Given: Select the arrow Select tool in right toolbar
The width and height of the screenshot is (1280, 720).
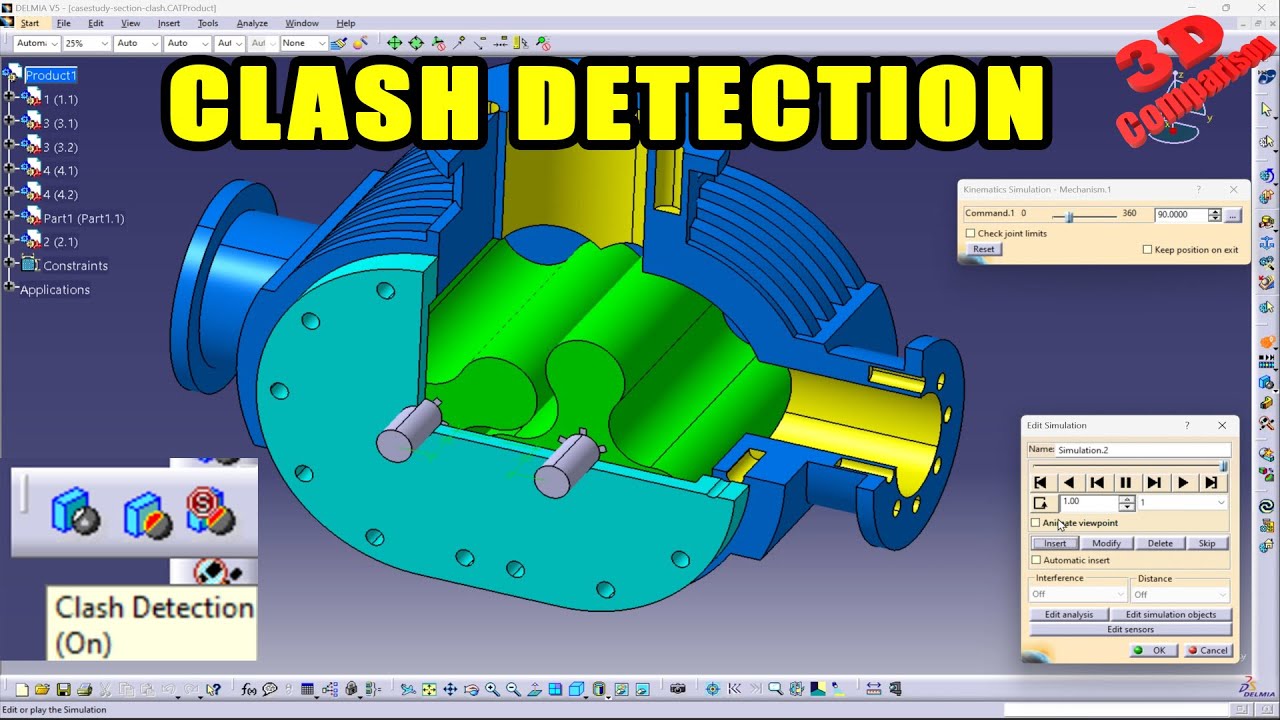Looking at the screenshot, I should 1267,108.
